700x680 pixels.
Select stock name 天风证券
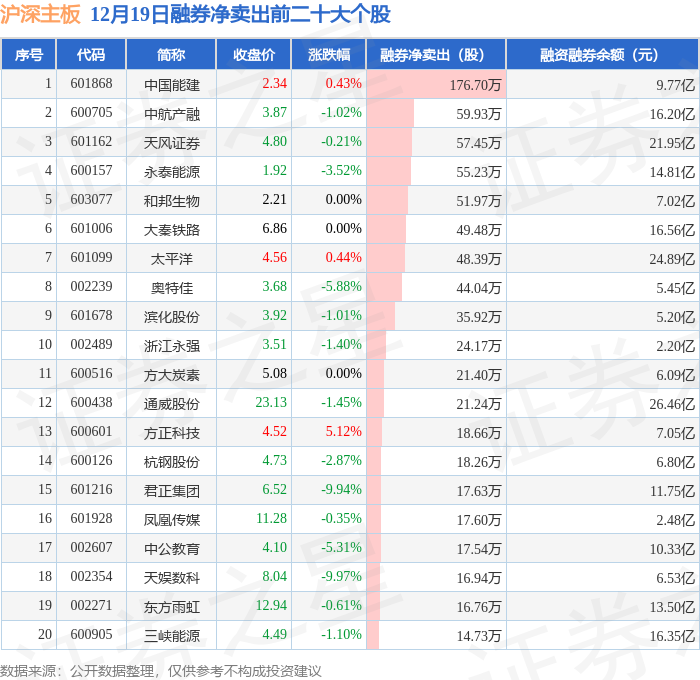pos(172,143)
